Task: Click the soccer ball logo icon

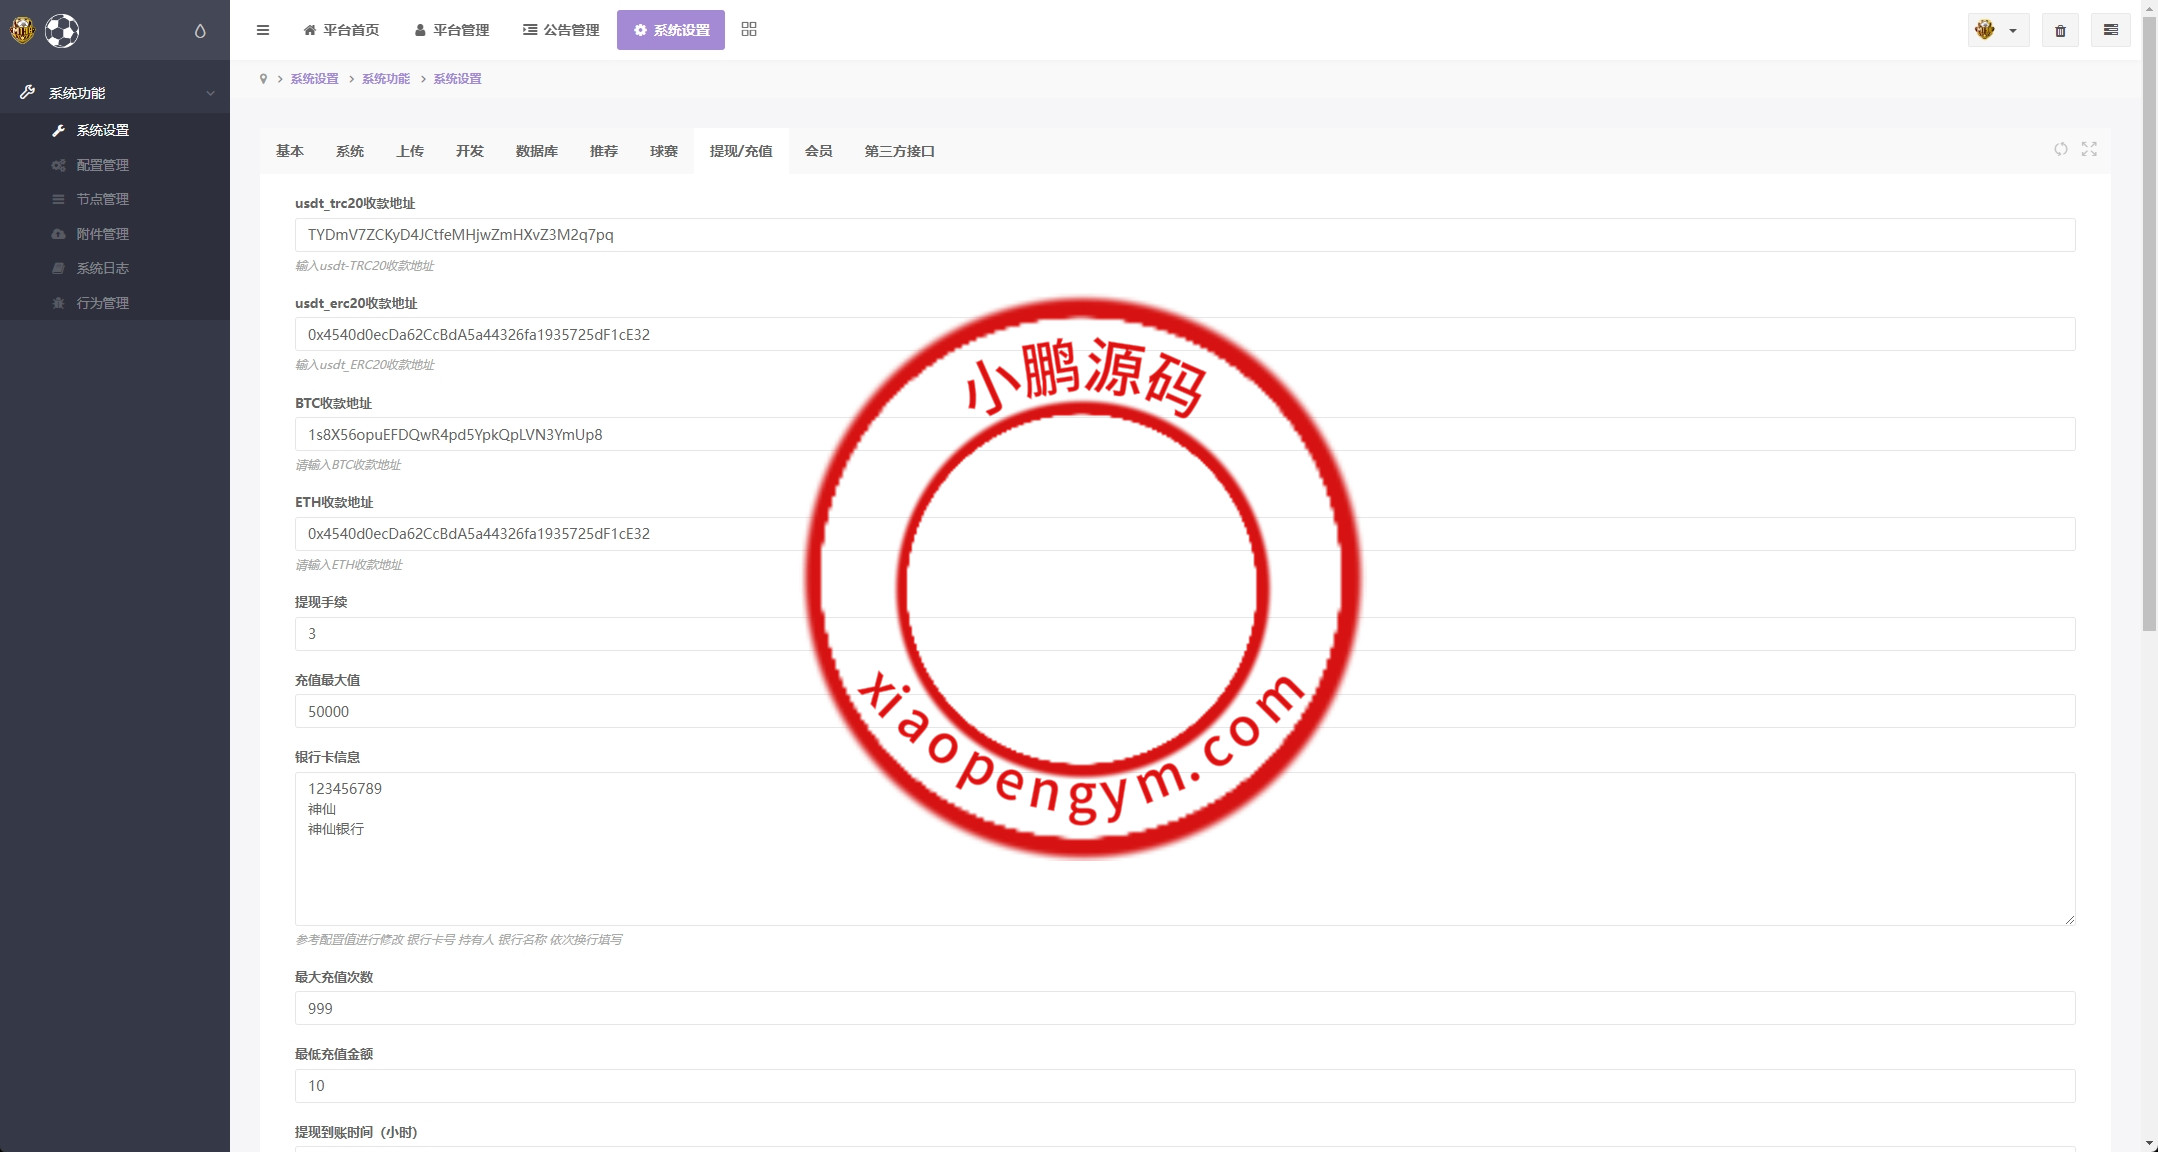Action: [x=62, y=31]
